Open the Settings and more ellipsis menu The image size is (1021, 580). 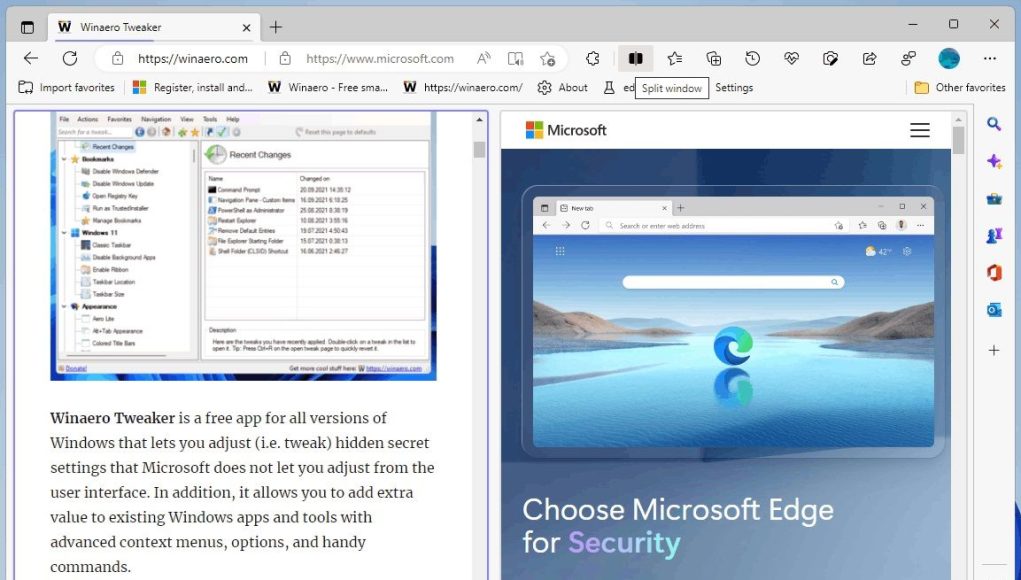point(990,59)
